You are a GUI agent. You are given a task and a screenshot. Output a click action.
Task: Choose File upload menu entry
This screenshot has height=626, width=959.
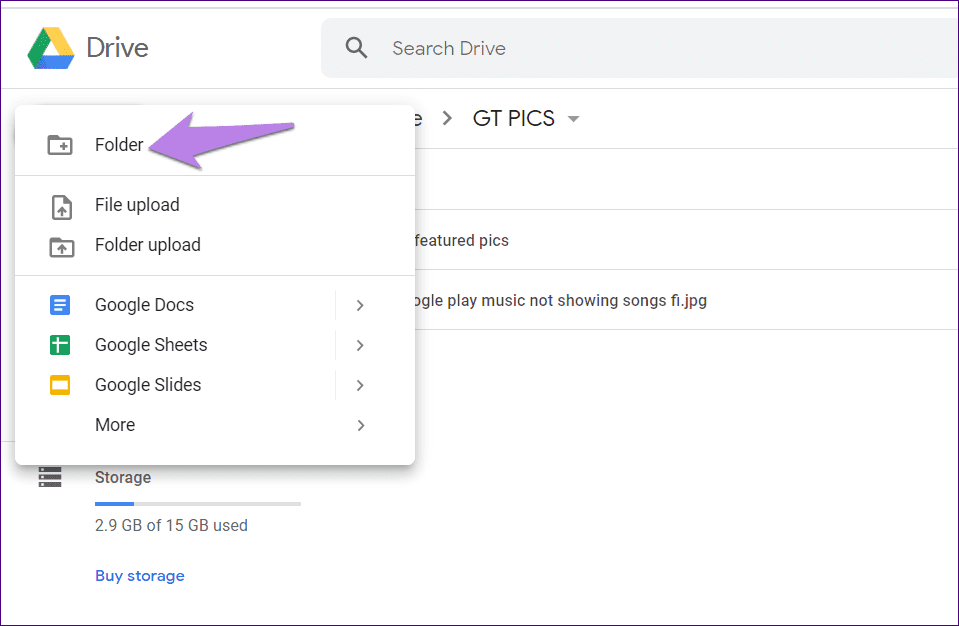(215, 205)
